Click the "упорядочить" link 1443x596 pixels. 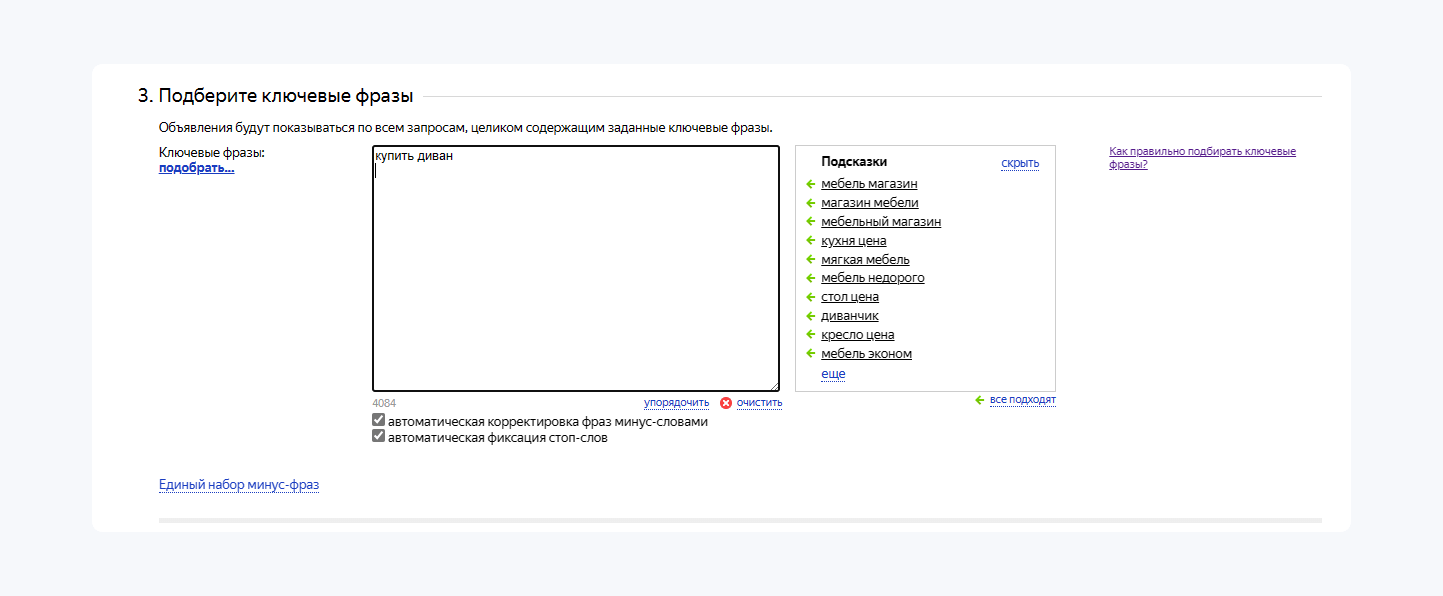pyautogui.click(x=677, y=403)
